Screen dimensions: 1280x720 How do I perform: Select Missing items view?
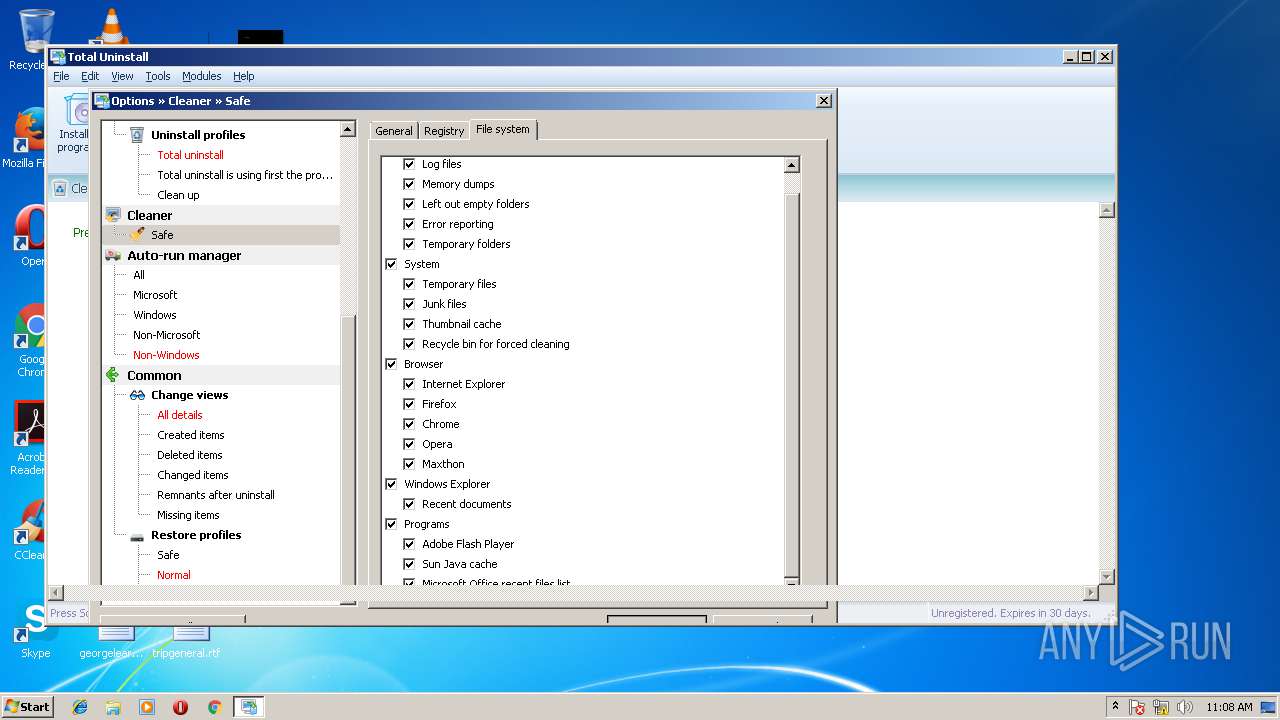point(188,515)
